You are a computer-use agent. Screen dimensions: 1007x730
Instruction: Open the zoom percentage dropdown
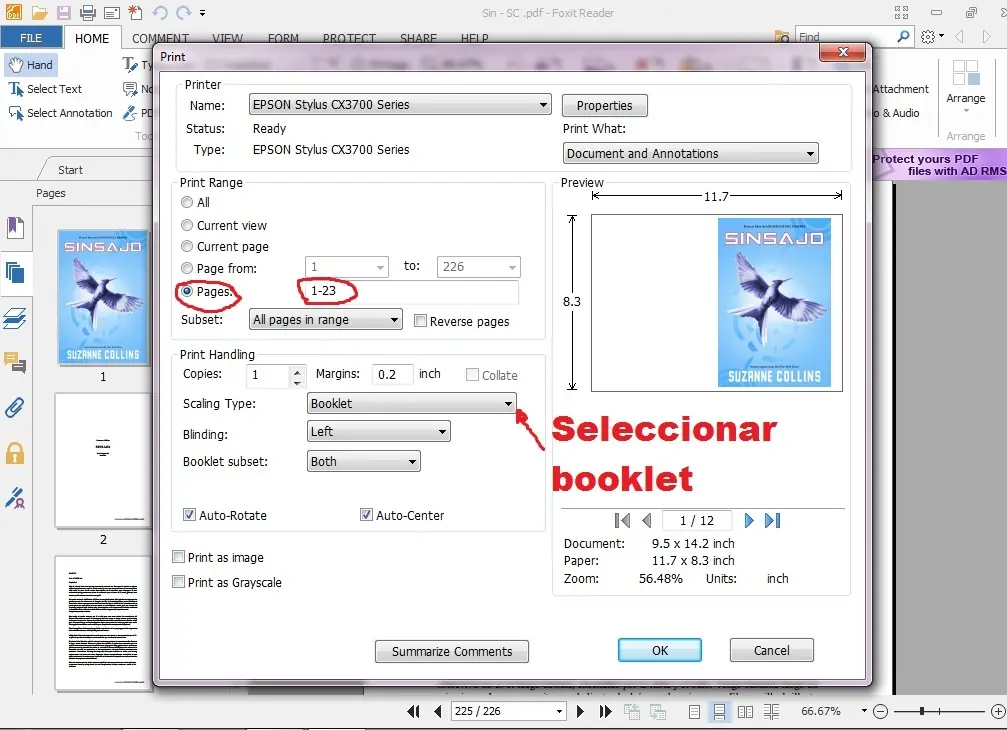pyautogui.click(x=864, y=711)
